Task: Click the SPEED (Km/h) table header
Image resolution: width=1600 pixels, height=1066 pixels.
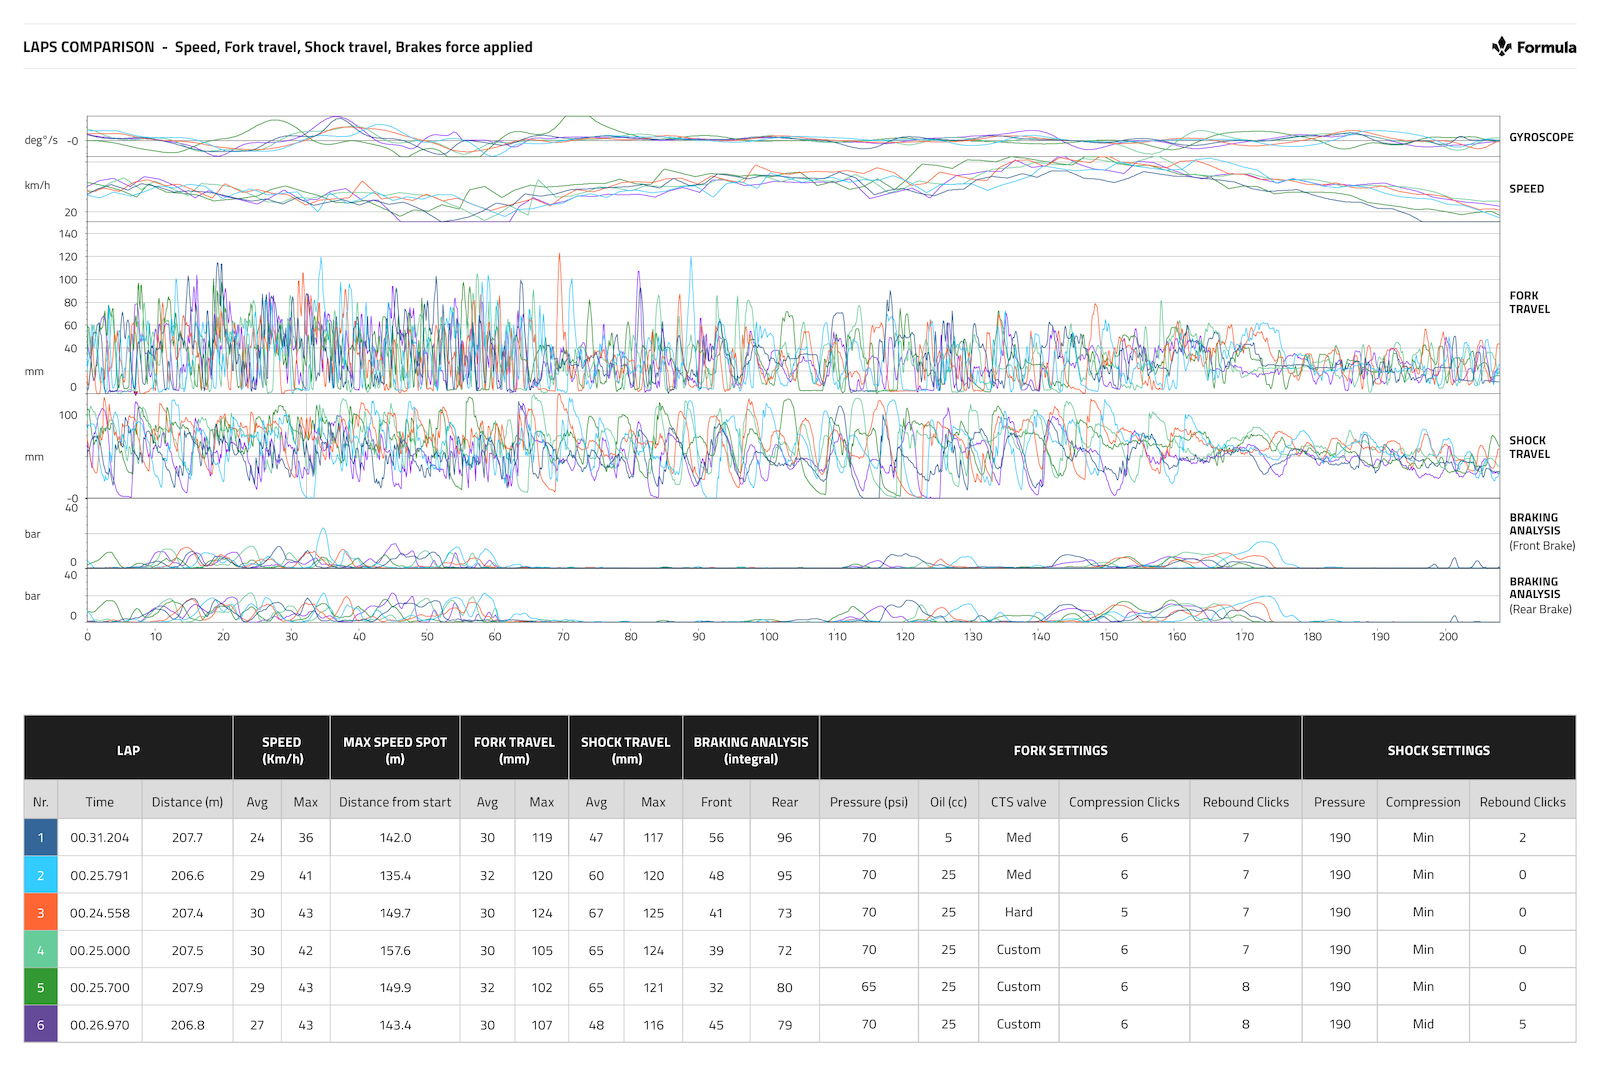Action: tap(282, 750)
